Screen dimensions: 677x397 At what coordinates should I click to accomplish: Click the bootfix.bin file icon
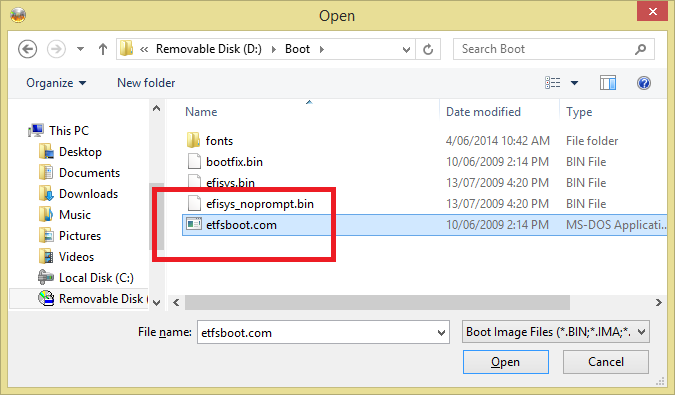tap(194, 161)
